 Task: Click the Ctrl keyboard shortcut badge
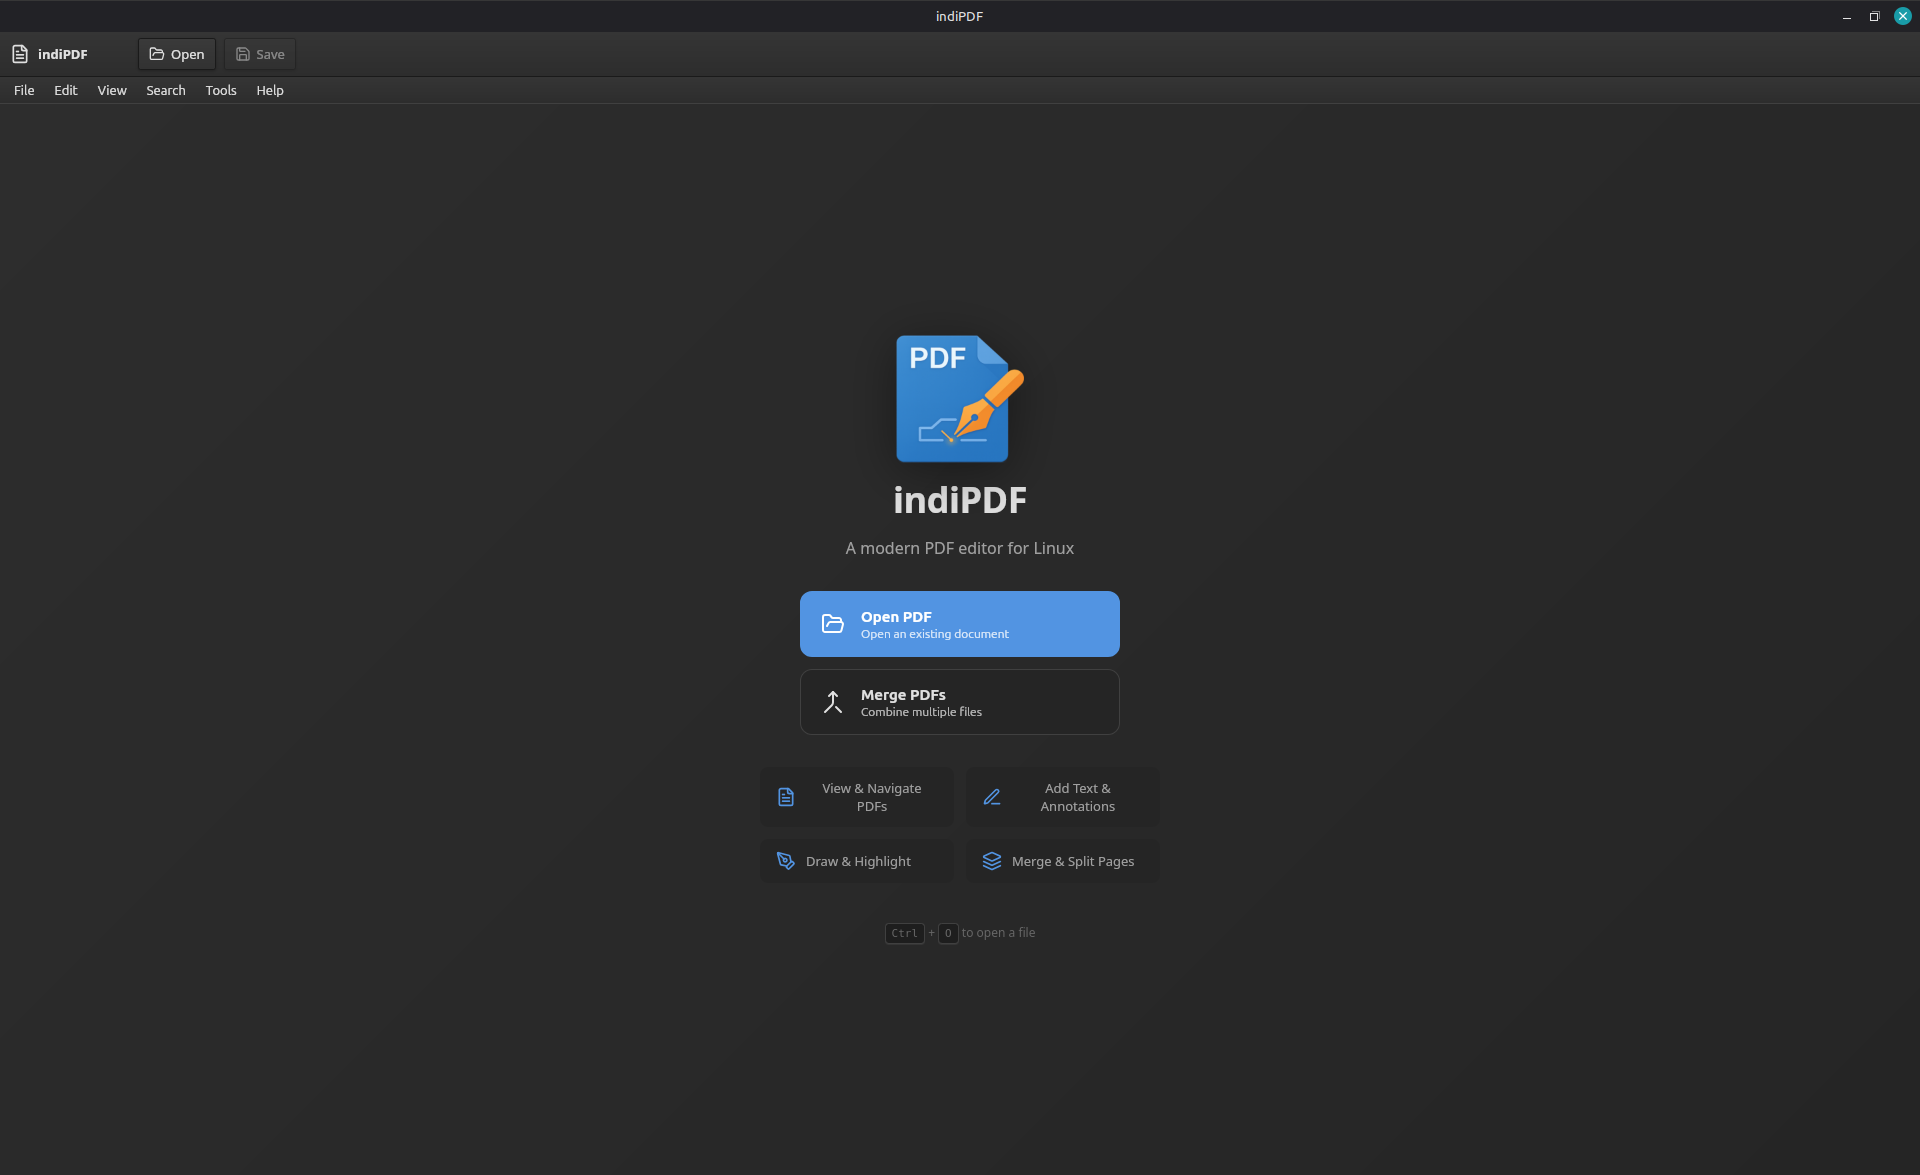[x=903, y=932]
